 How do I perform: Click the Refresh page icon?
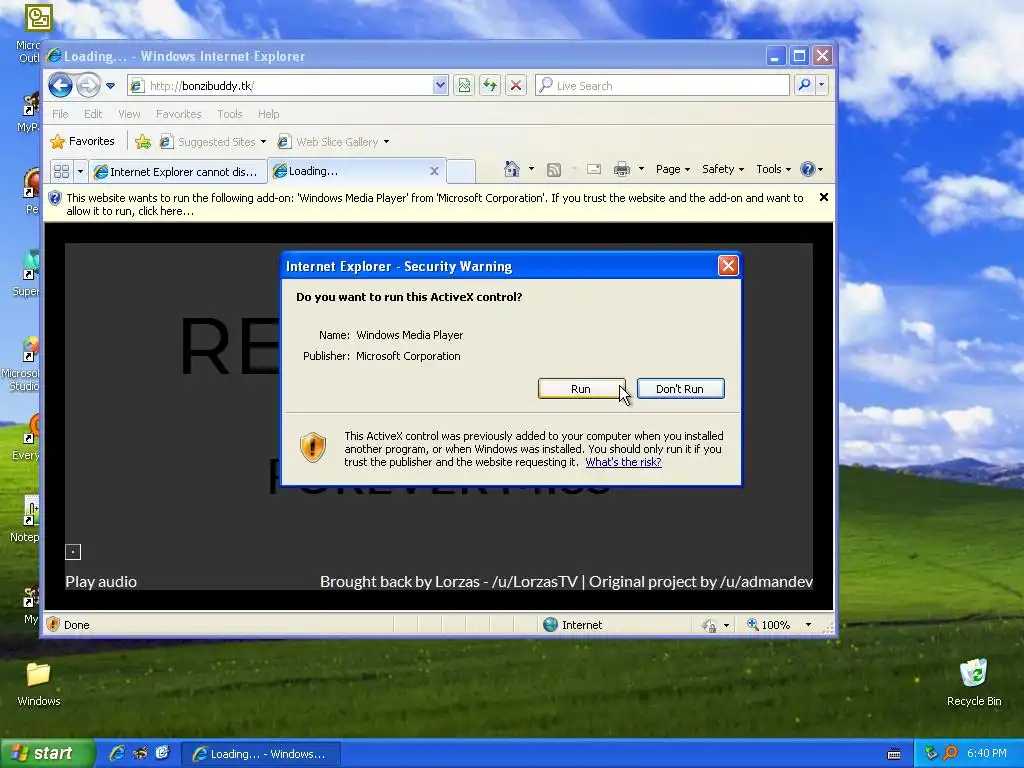(490, 86)
